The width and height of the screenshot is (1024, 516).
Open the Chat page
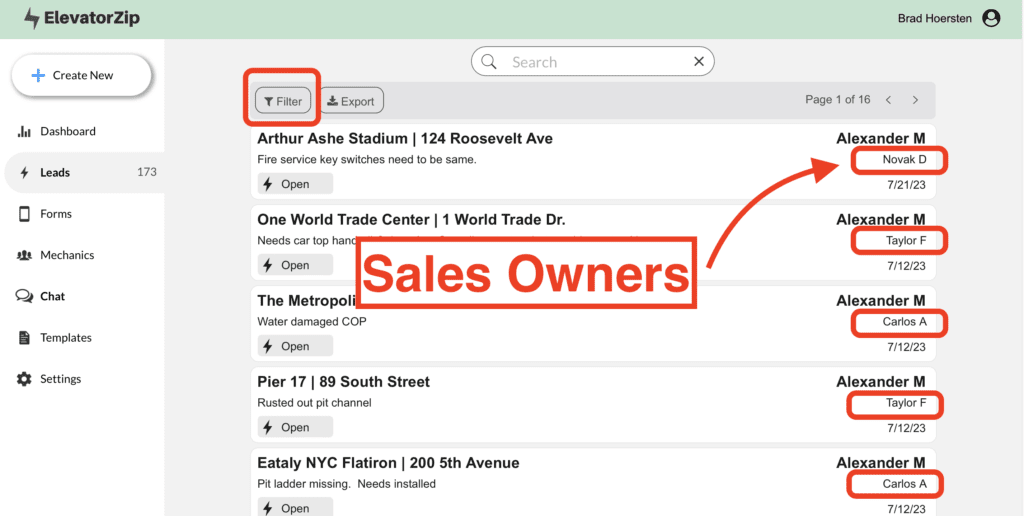click(x=52, y=296)
